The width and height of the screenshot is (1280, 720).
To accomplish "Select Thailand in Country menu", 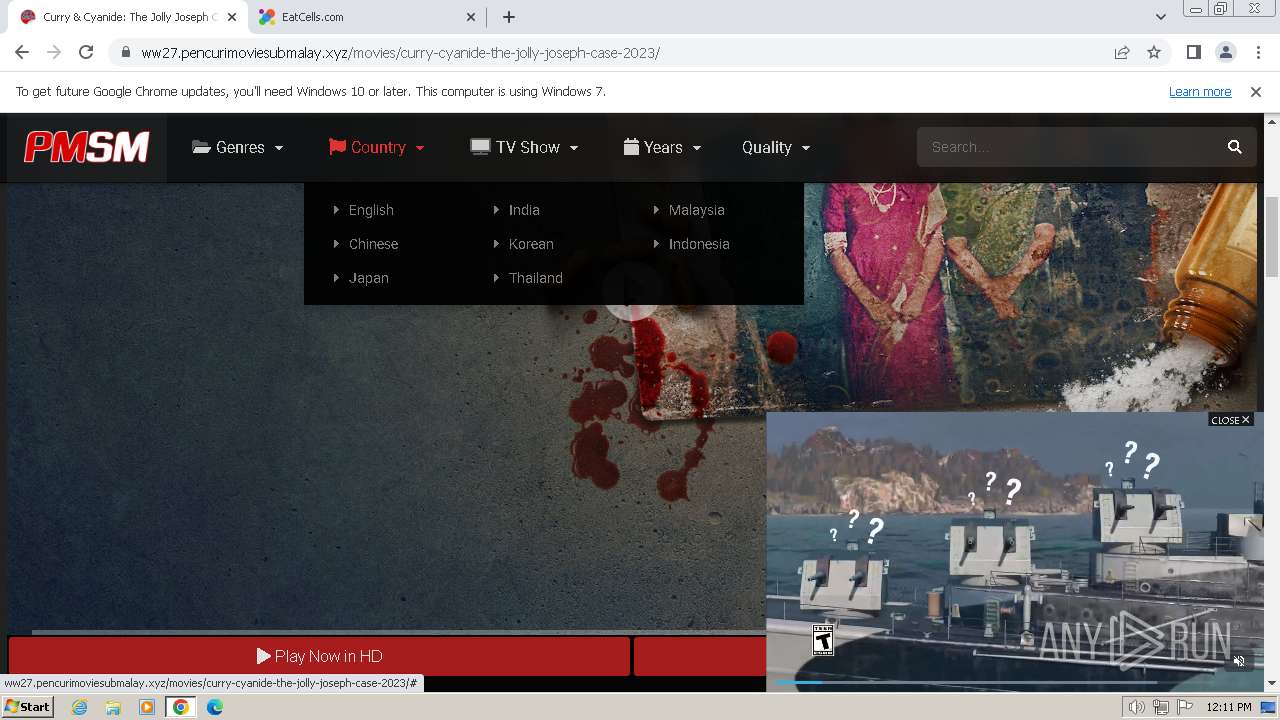I will coord(535,278).
